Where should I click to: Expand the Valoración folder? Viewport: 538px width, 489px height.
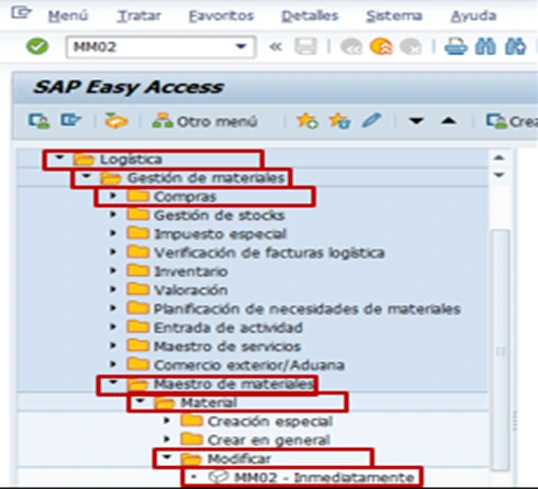(x=113, y=290)
